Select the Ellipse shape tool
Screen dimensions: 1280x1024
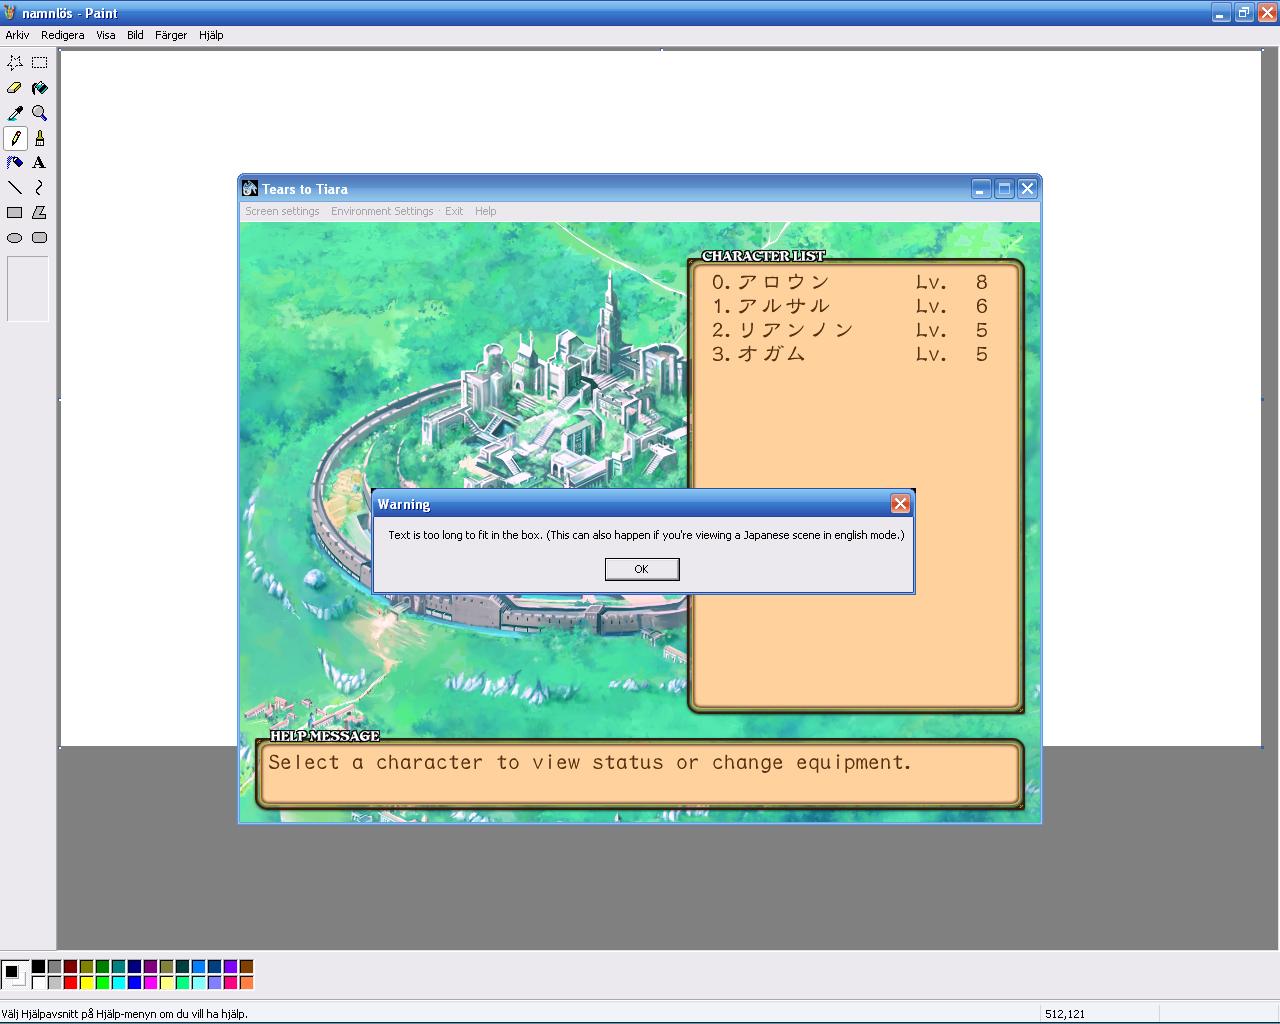tap(15, 237)
